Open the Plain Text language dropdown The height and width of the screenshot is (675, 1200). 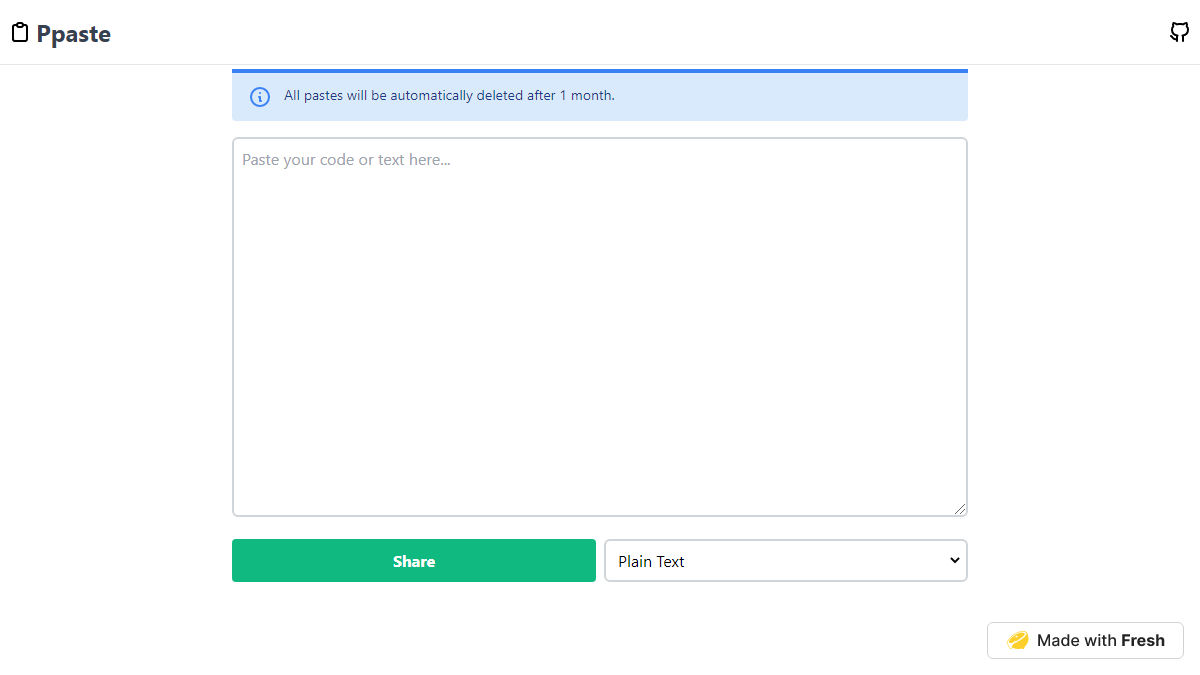pos(786,561)
